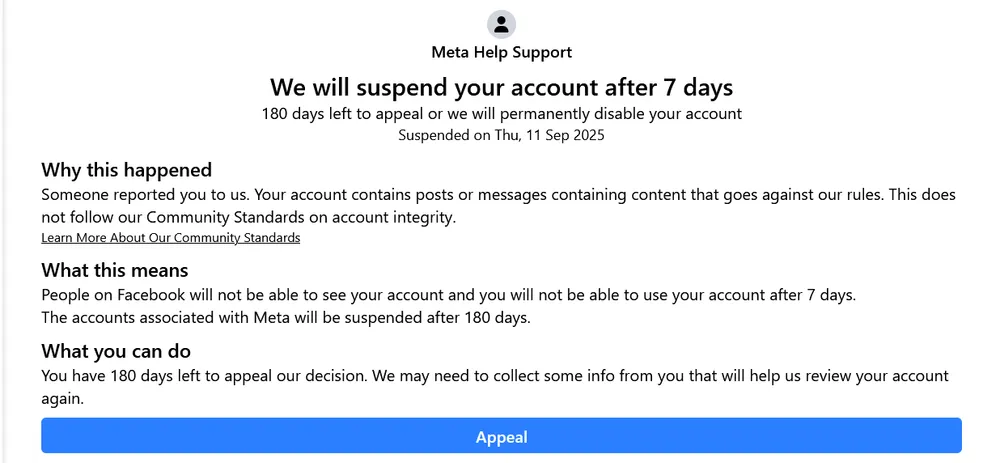Click the 'Suspended on Thu, 11 Sep 2025' date
The height and width of the screenshot is (463, 1000).
(501, 135)
